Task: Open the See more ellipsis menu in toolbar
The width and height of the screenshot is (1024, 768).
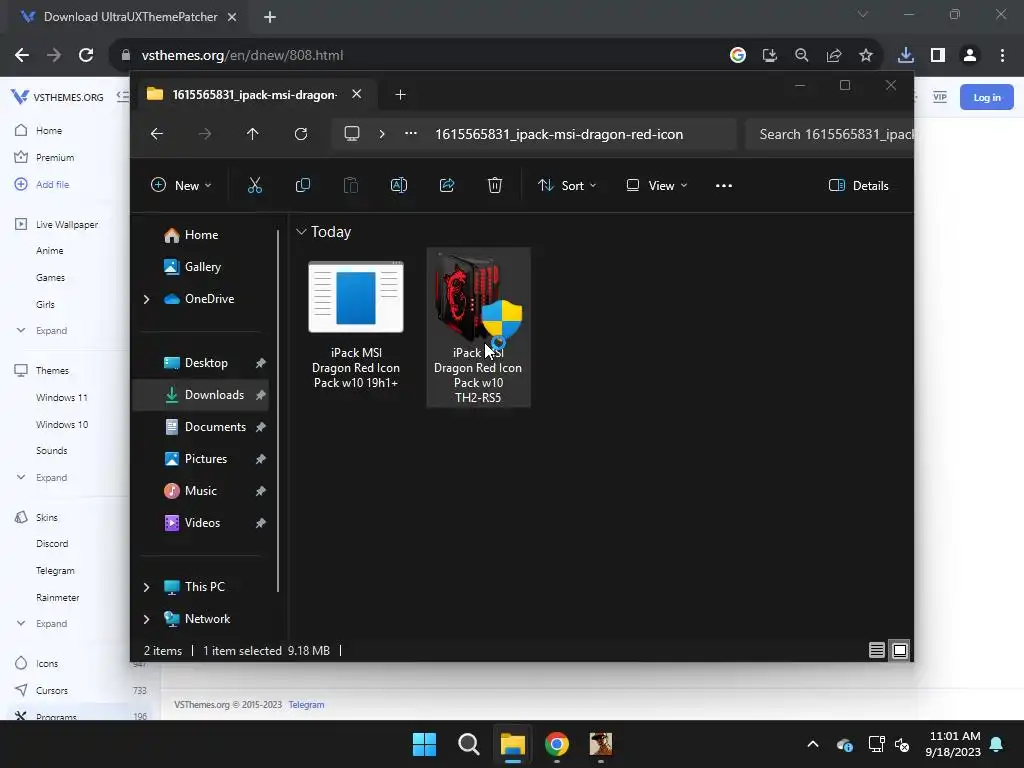Action: [x=724, y=185]
